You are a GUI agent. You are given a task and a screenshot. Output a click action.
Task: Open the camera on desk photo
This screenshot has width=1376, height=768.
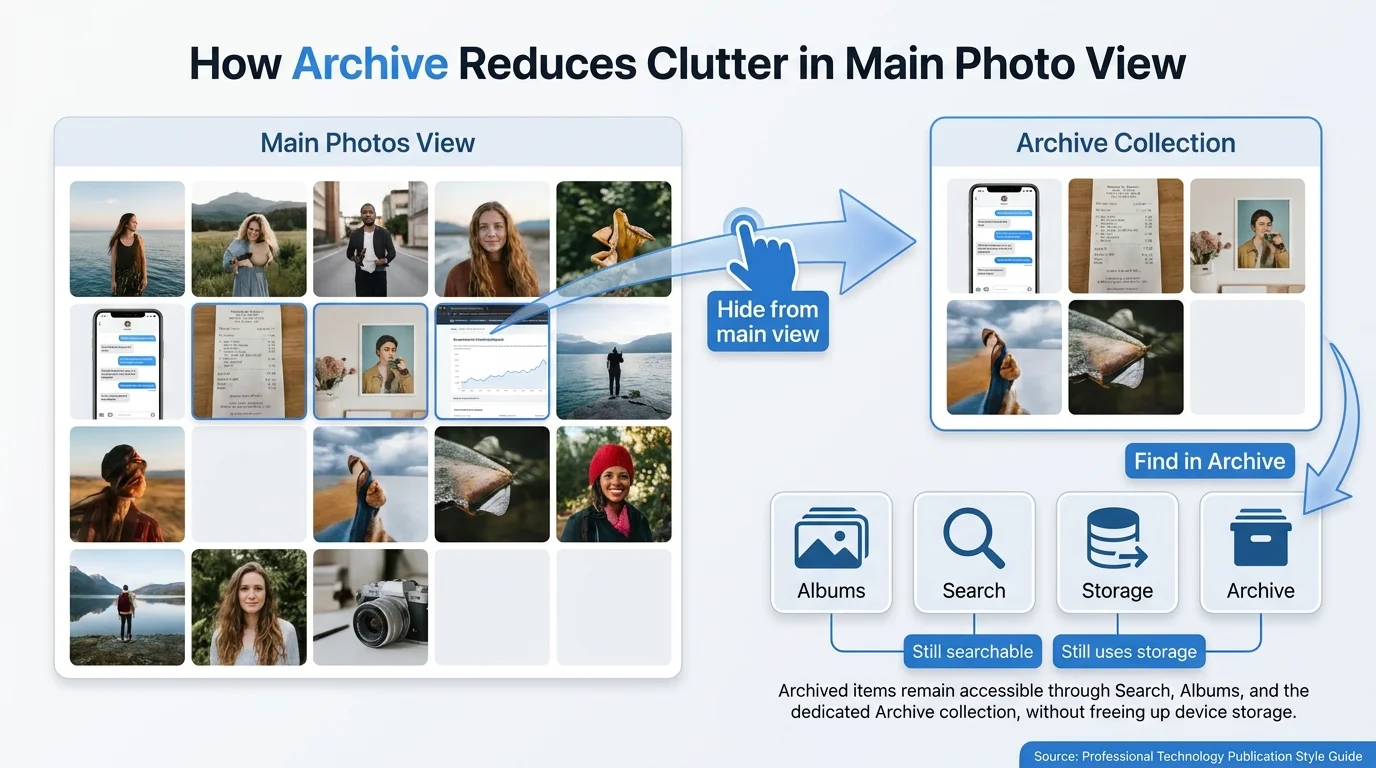[370, 607]
